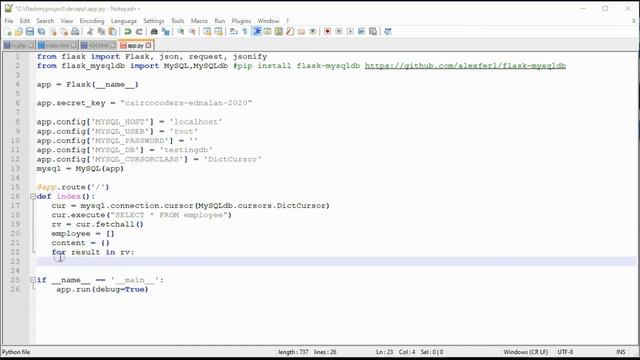Toggle synchronize horizontal scrolling icon
Viewport: 640px width, 360px height.
(x=218, y=31)
